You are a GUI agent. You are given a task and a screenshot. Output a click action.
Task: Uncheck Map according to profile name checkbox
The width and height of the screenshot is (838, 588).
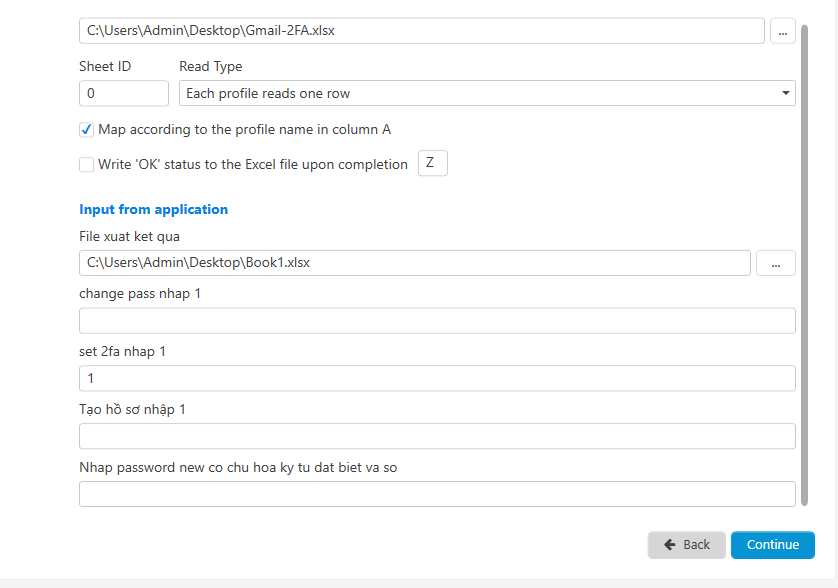pyautogui.click(x=87, y=130)
